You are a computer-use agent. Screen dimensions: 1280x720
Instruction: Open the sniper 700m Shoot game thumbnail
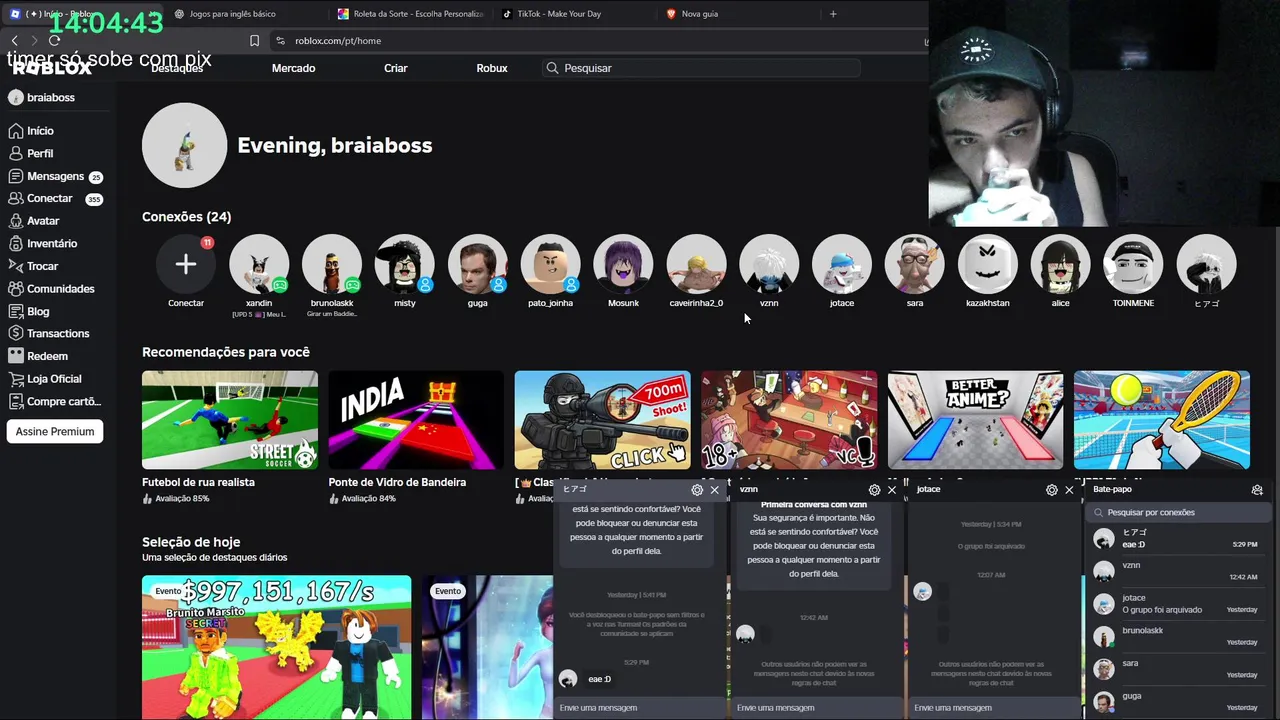(x=602, y=420)
